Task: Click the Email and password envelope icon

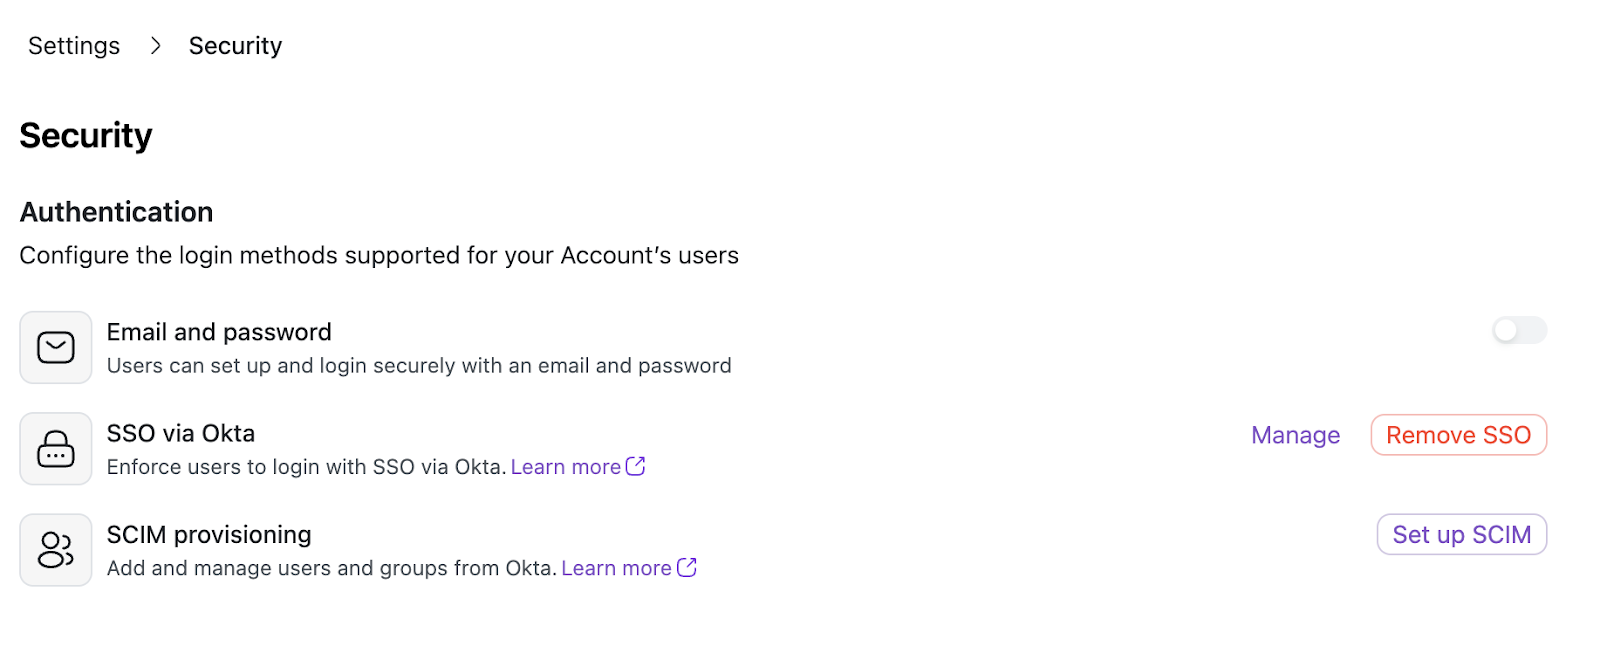Action: [x=56, y=347]
